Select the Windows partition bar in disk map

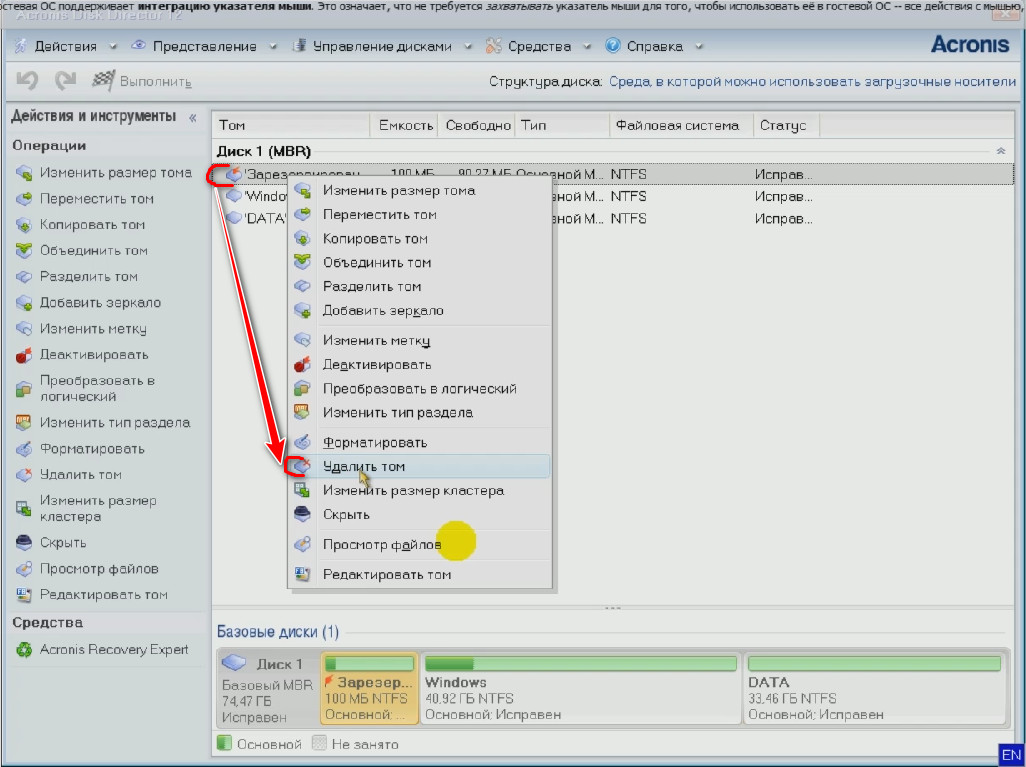[x=580, y=689]
